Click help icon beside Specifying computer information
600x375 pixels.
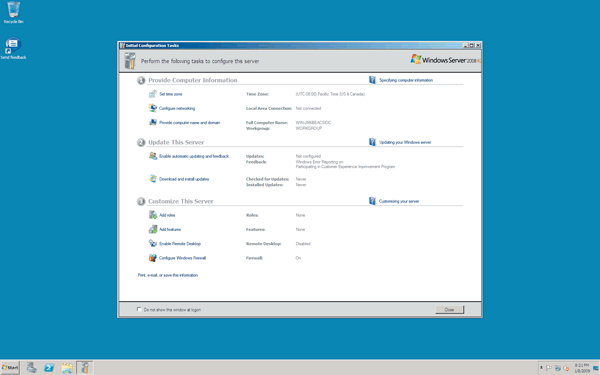click(x=372, y=80)
